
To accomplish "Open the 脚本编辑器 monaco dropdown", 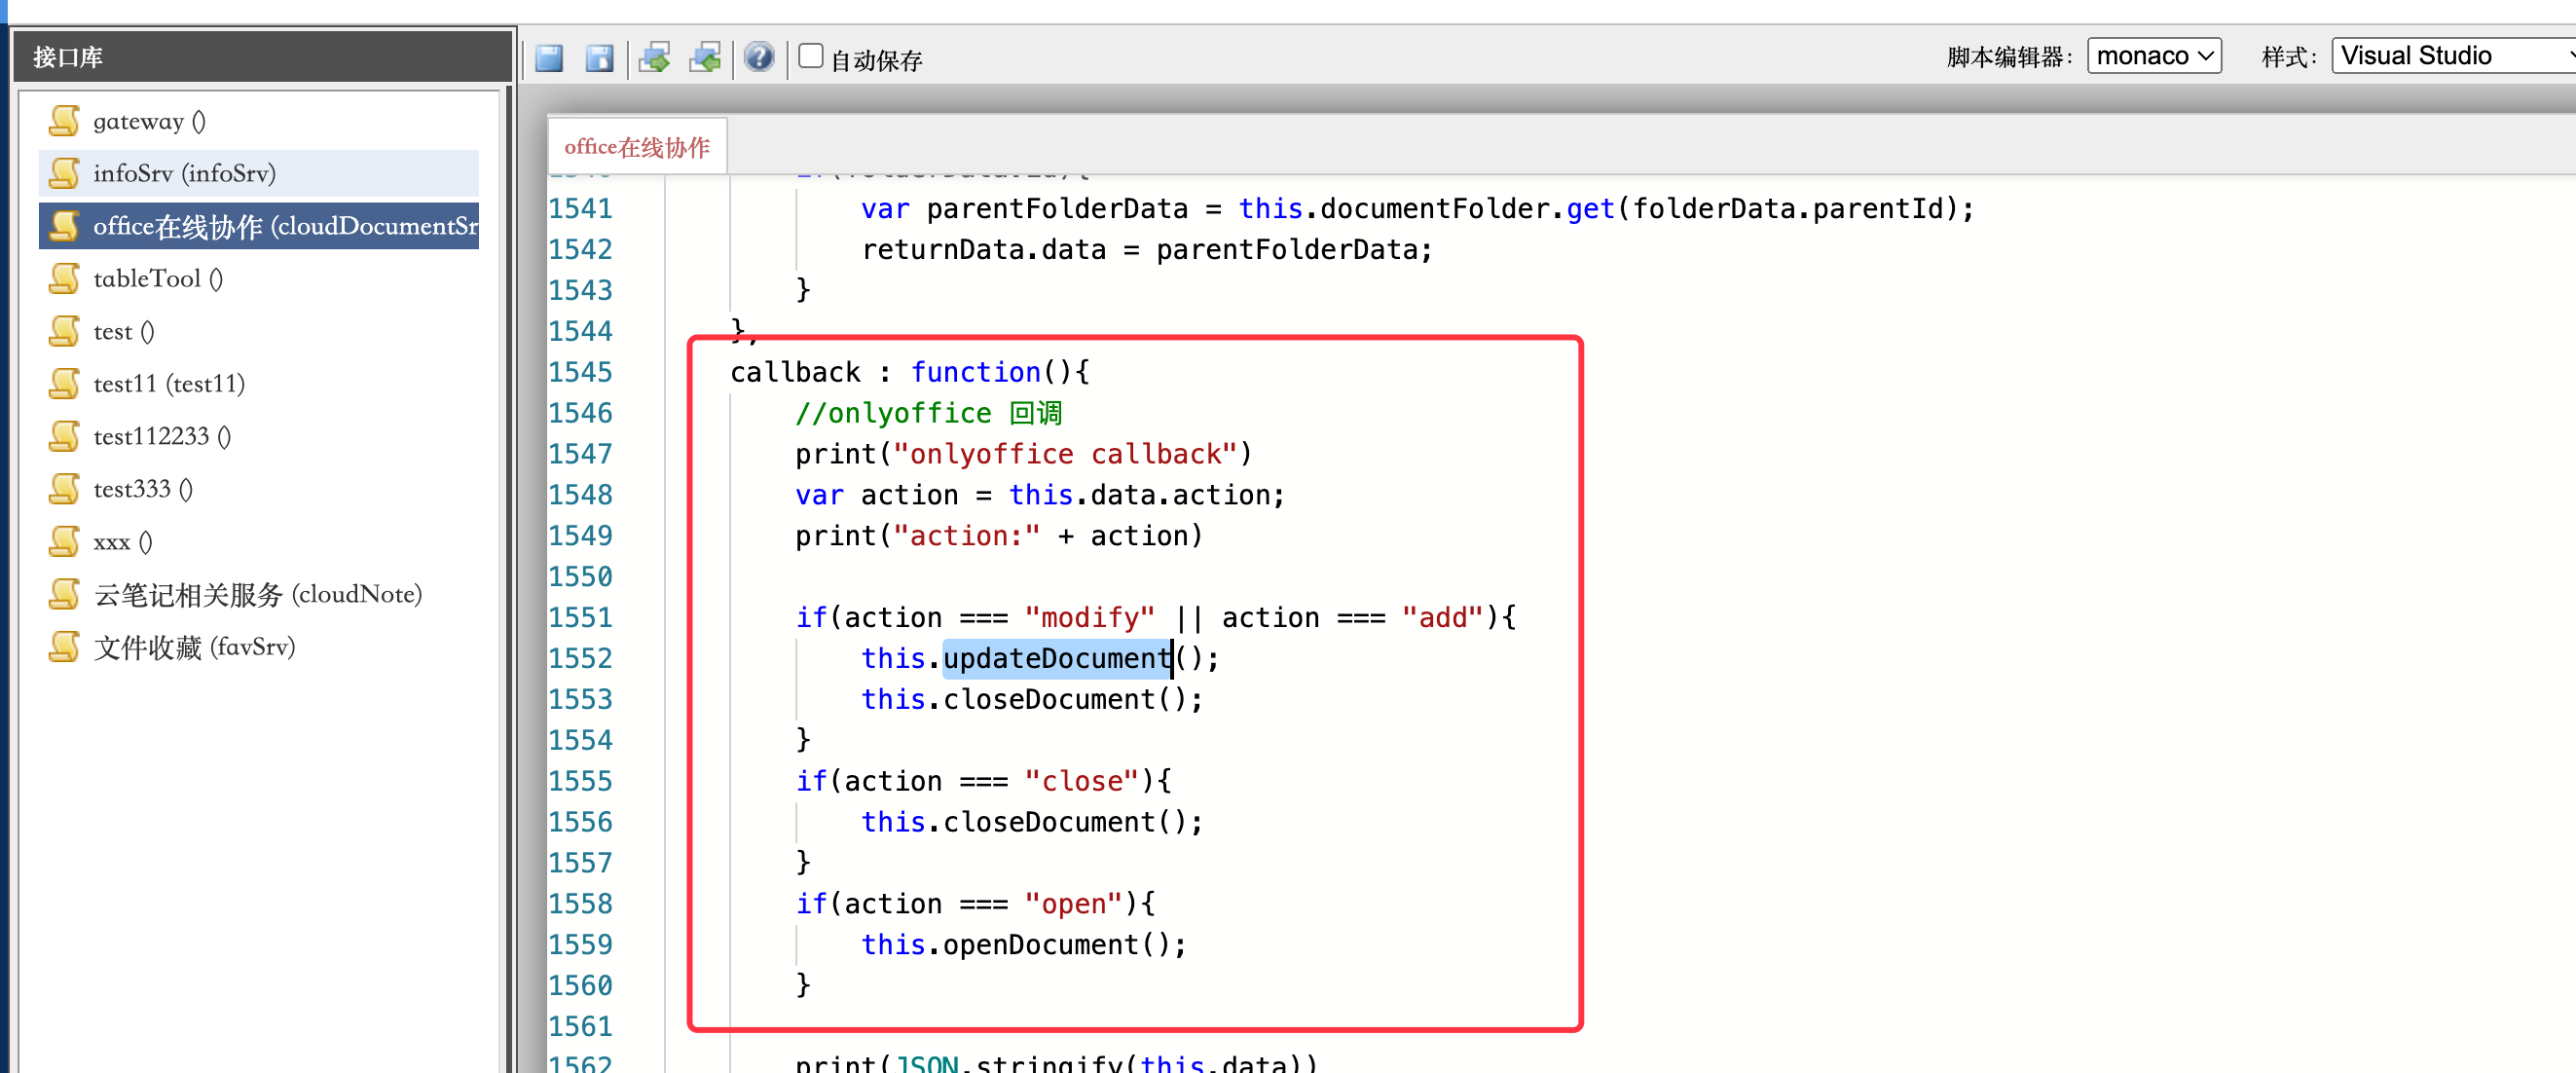I will 2153,56.
